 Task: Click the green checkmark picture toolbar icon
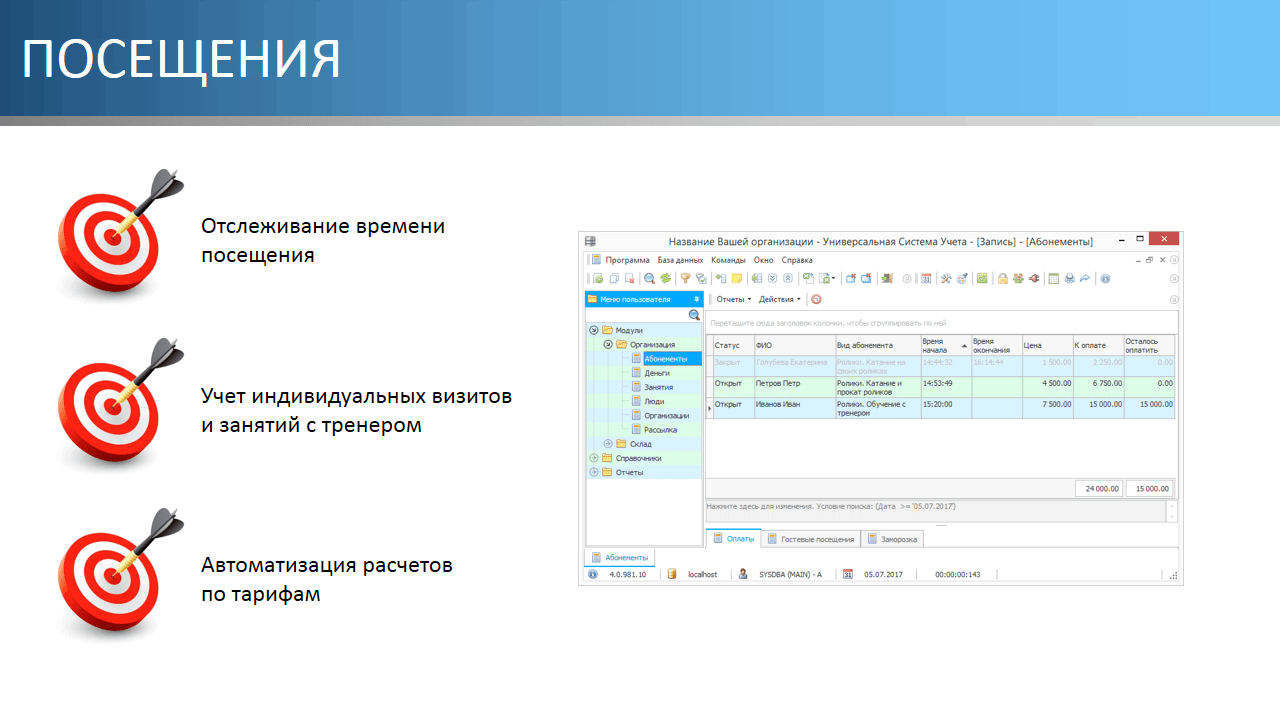point(982,278)
